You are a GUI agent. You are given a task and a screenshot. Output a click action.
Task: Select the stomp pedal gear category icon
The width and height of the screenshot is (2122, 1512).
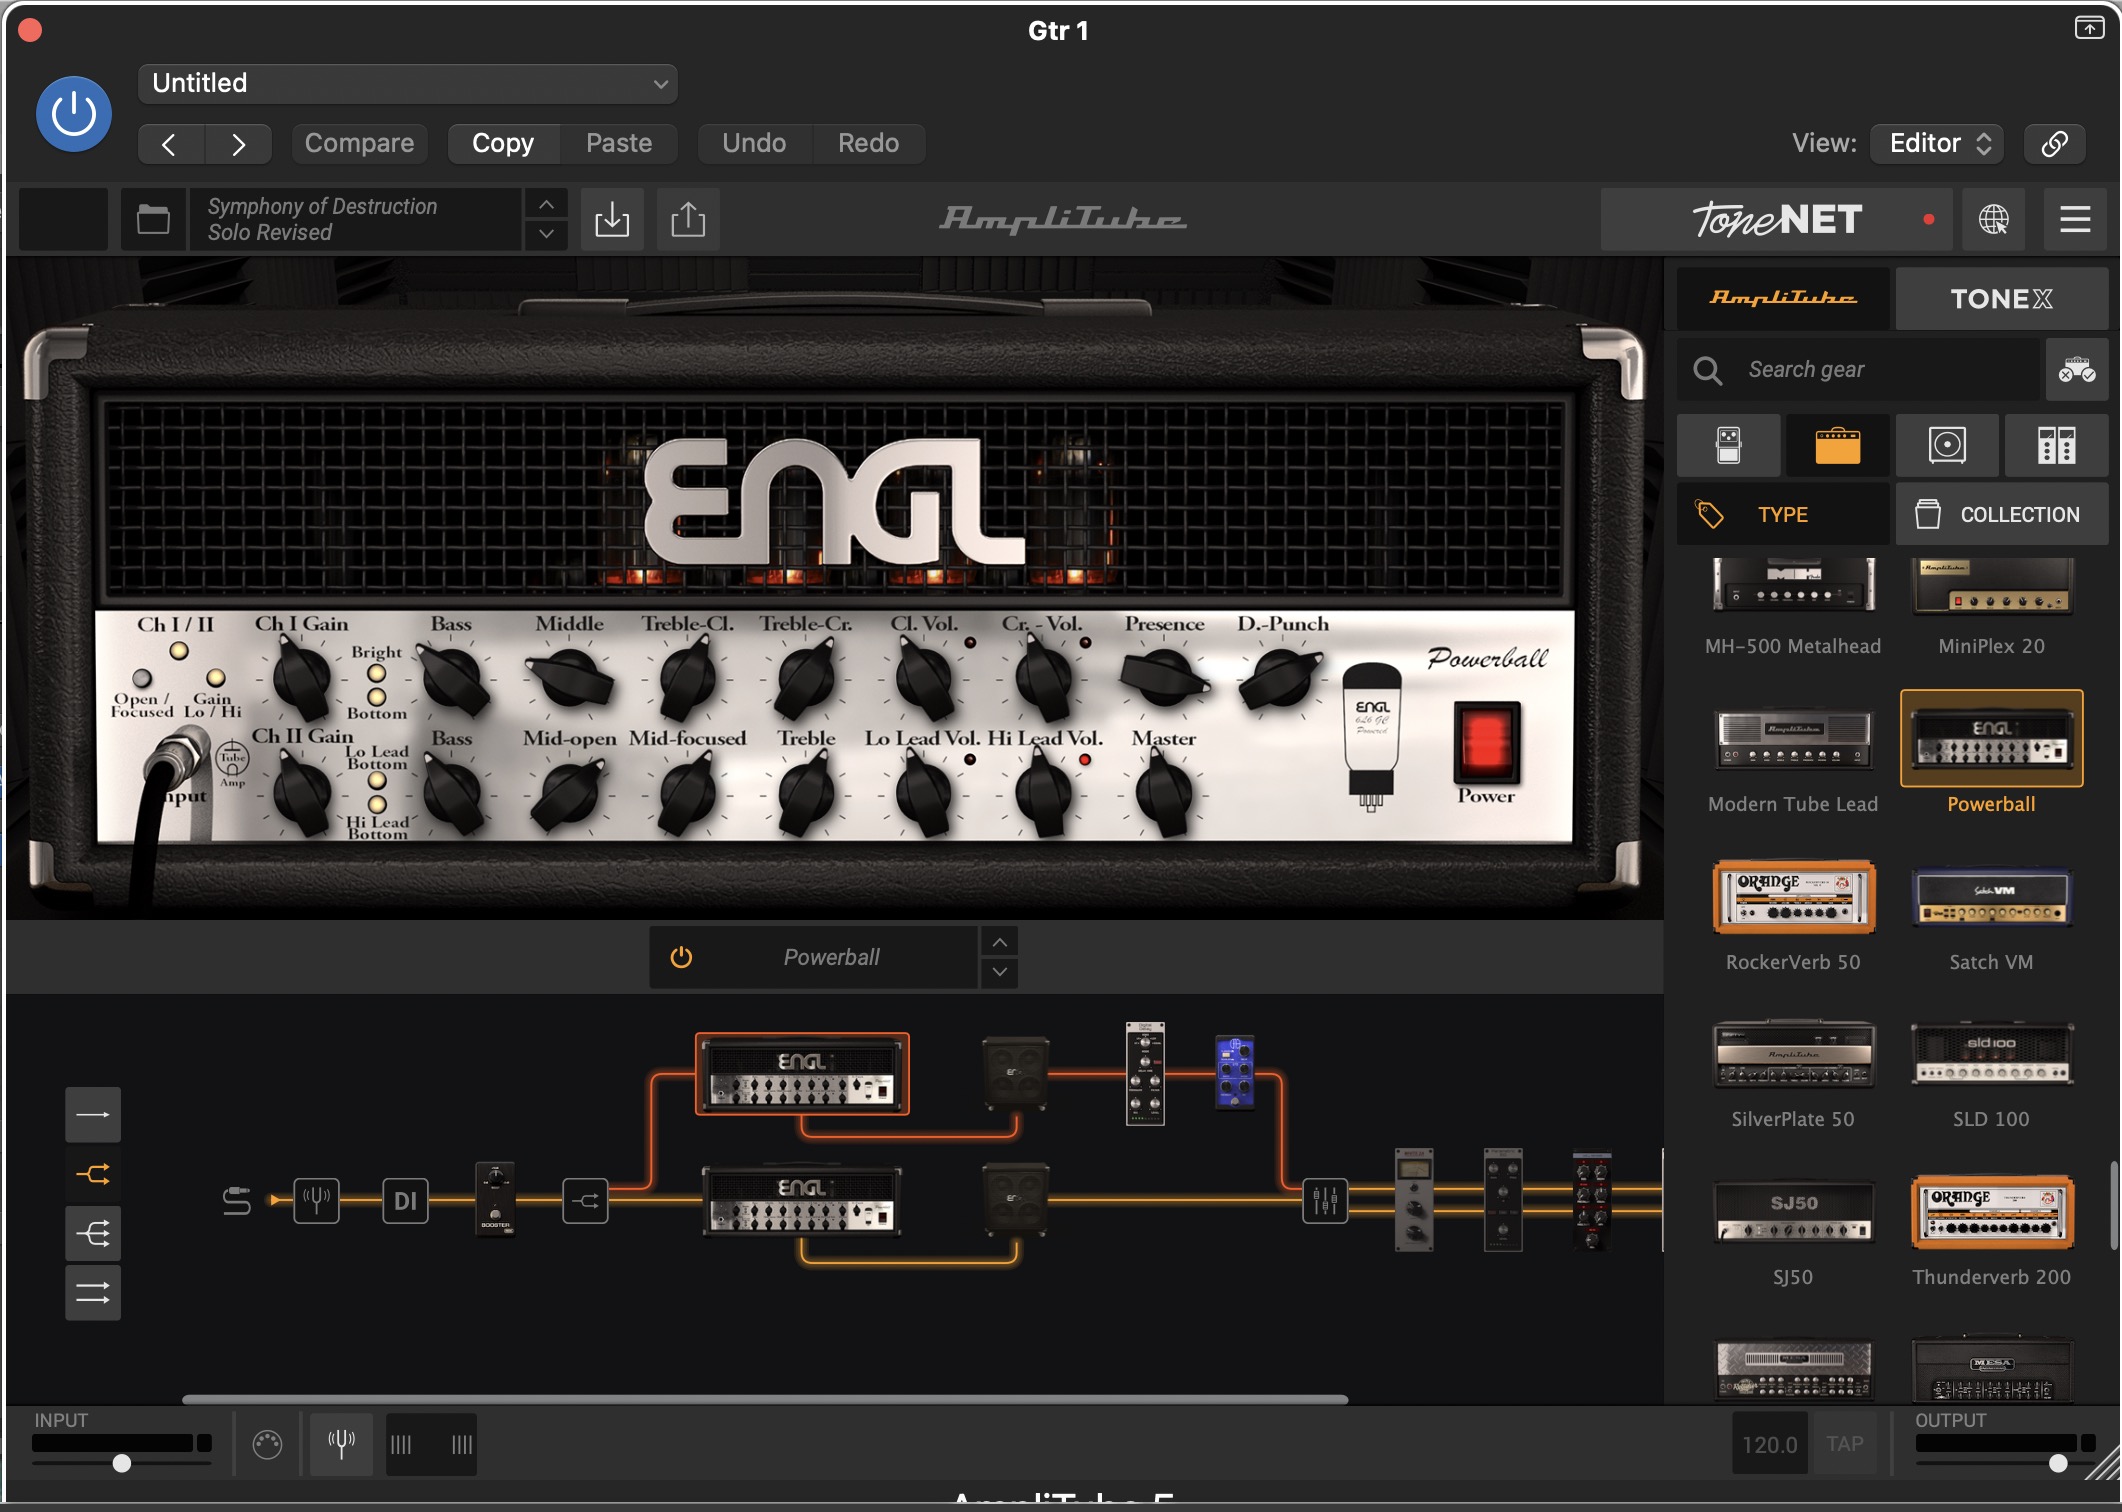(x=1728, y=445)
